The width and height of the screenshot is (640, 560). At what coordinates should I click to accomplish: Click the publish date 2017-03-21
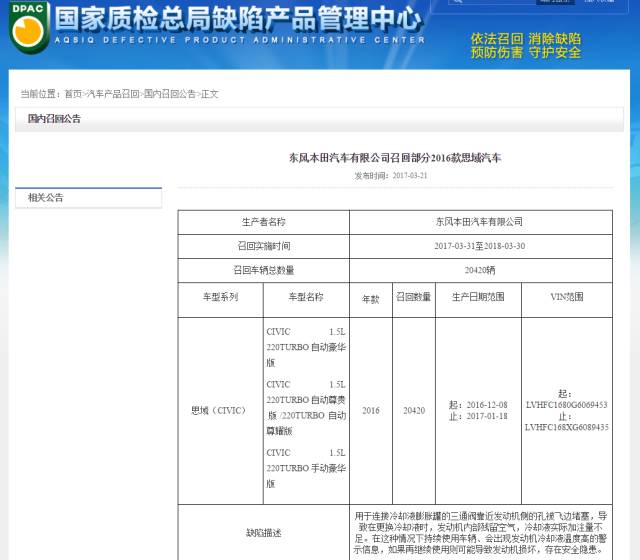410,176
